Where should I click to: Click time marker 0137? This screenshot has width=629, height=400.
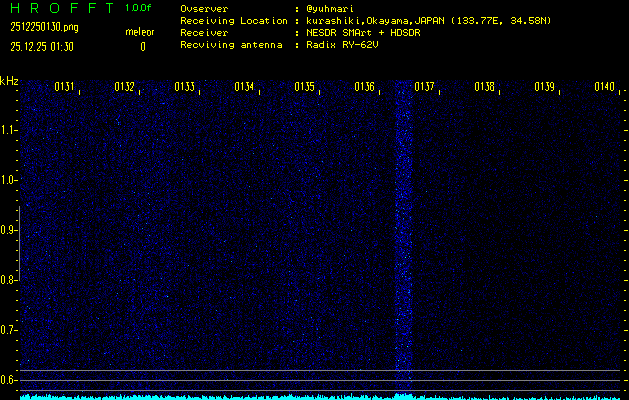click(x=424, y=87)
